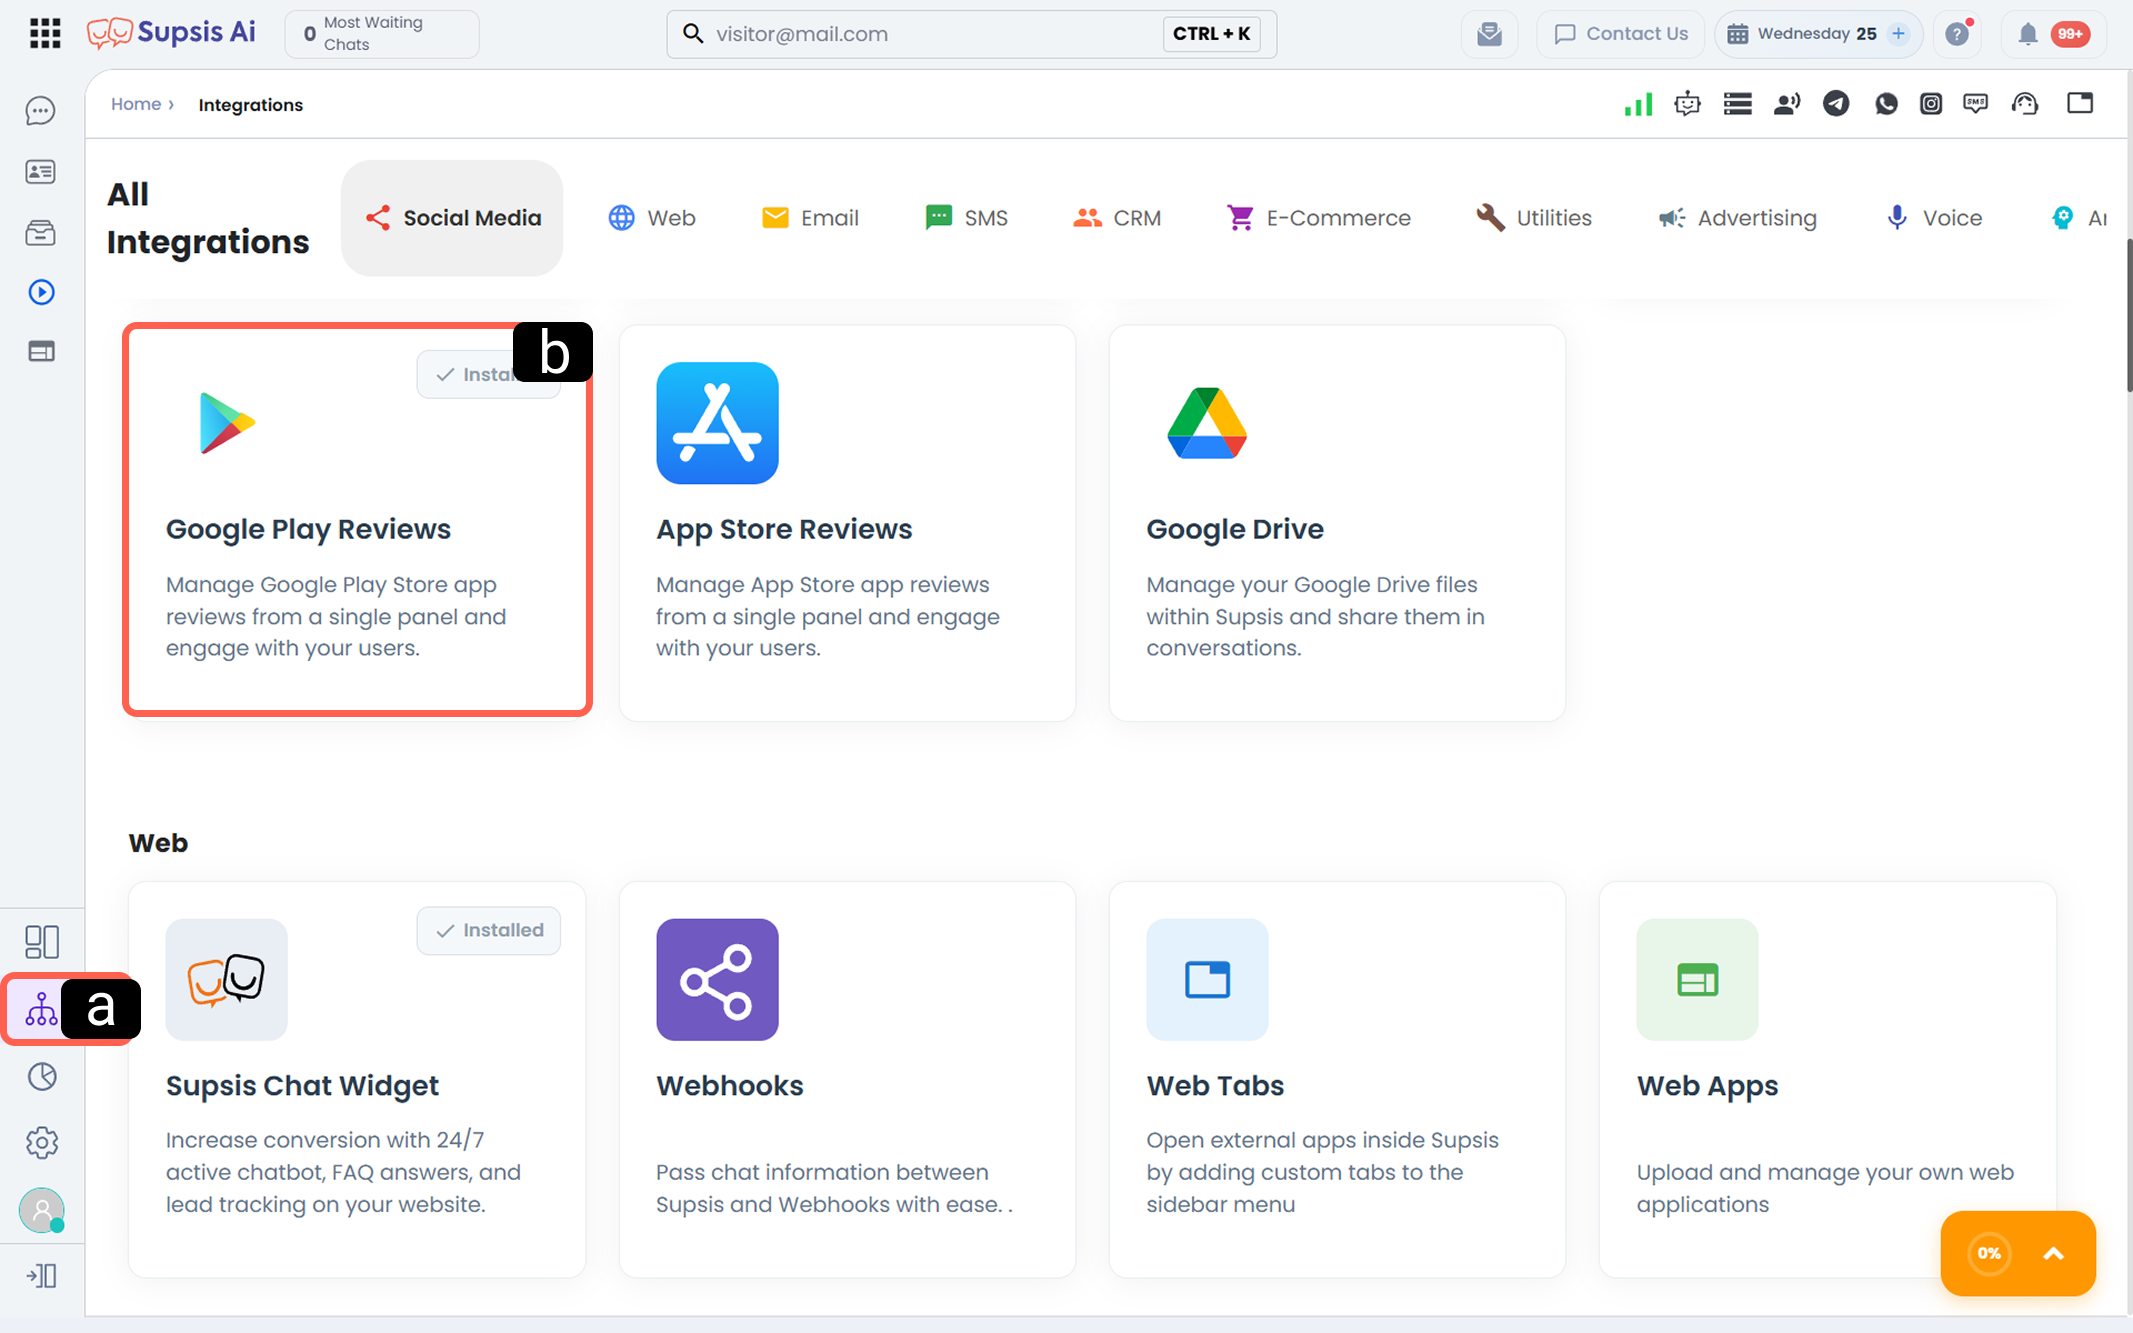Click Installed badge on Supsis Chat Widget
Screen dimensions: 2133x1333
pyautogui.click(x=489, y=931)
